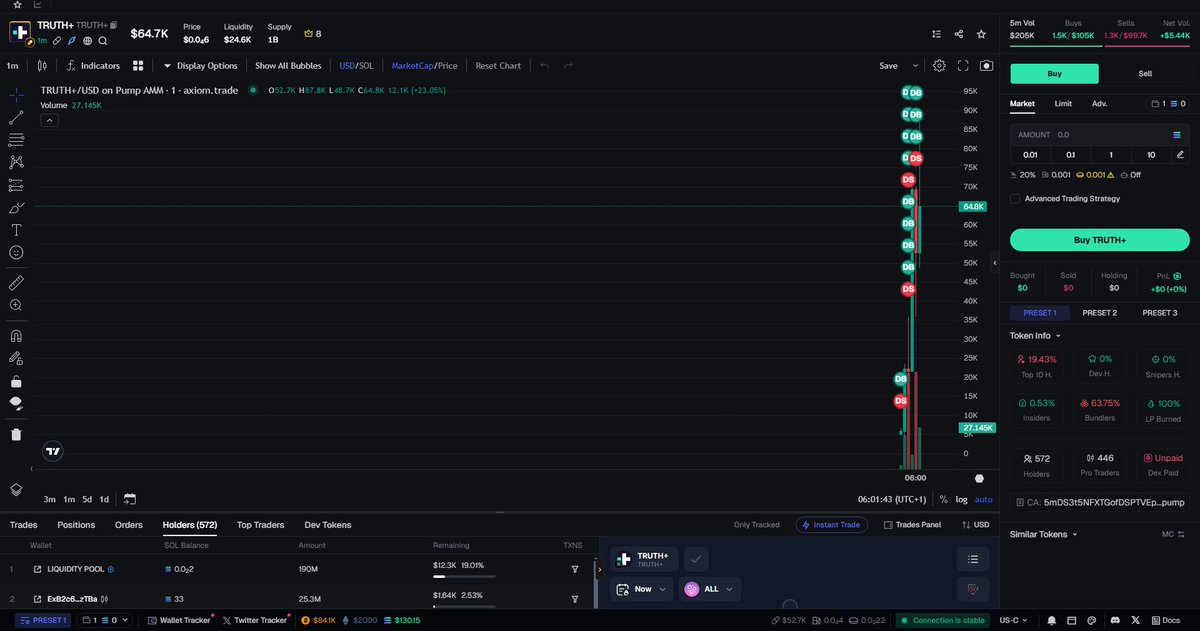Add token to favorites star

[x=982, y=34]
